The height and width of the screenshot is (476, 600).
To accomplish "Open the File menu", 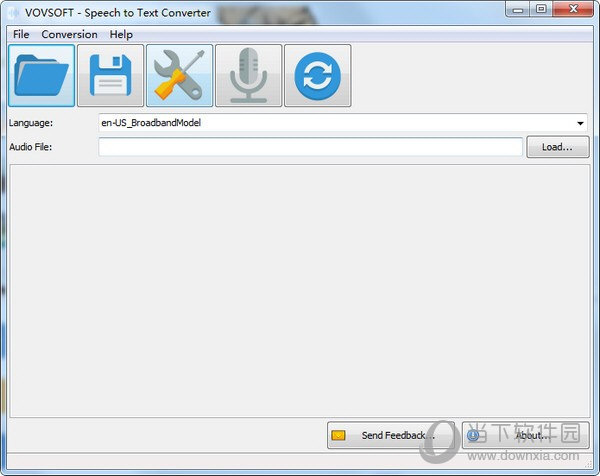I will click(x=21, y=34).
